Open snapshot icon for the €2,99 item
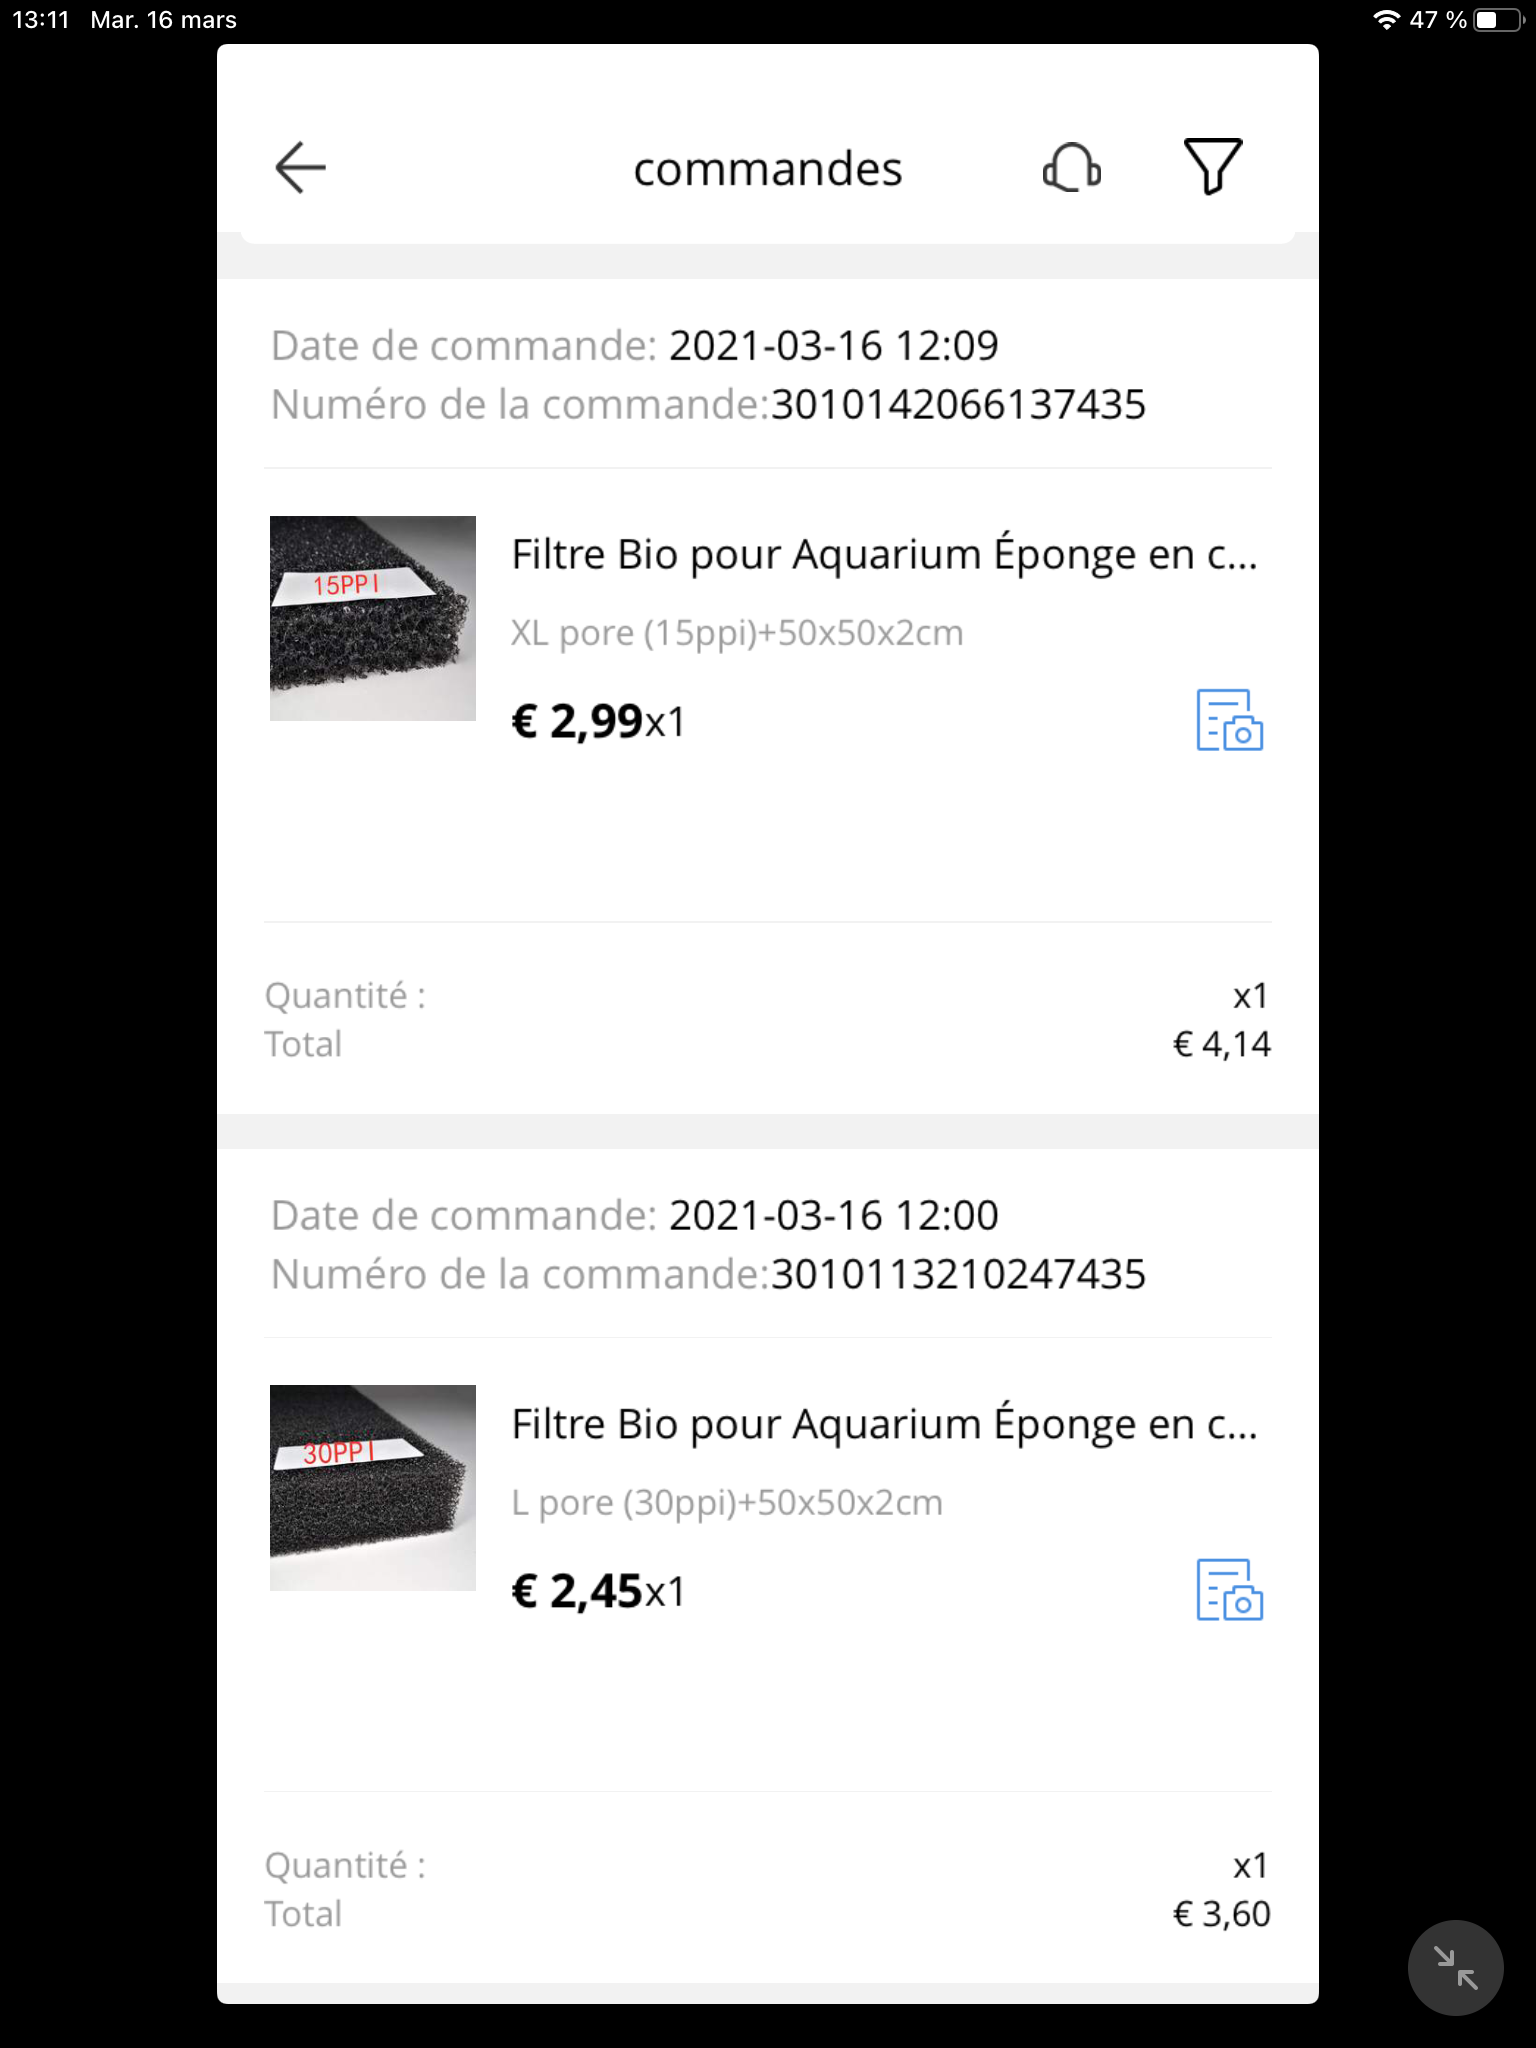 1230,720
